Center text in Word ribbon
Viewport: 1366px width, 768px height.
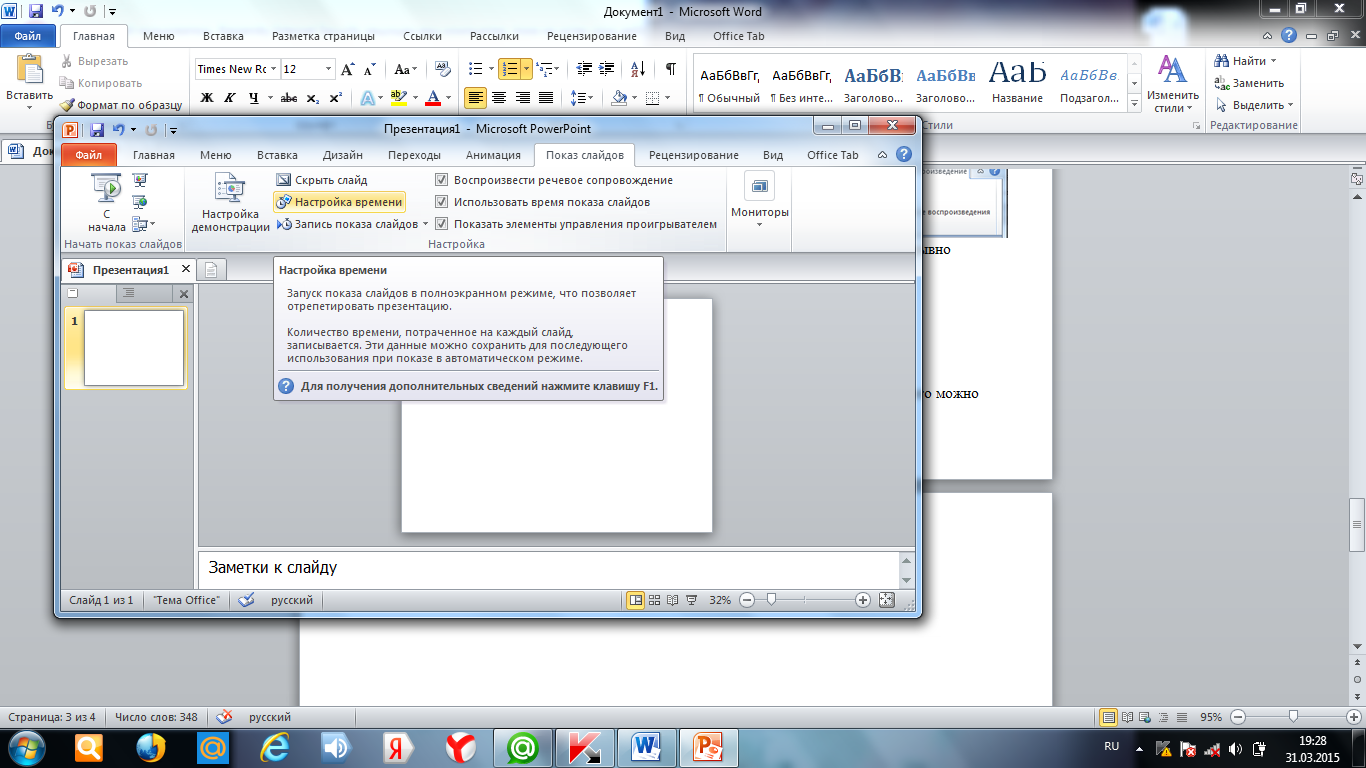tap(499, 98)
